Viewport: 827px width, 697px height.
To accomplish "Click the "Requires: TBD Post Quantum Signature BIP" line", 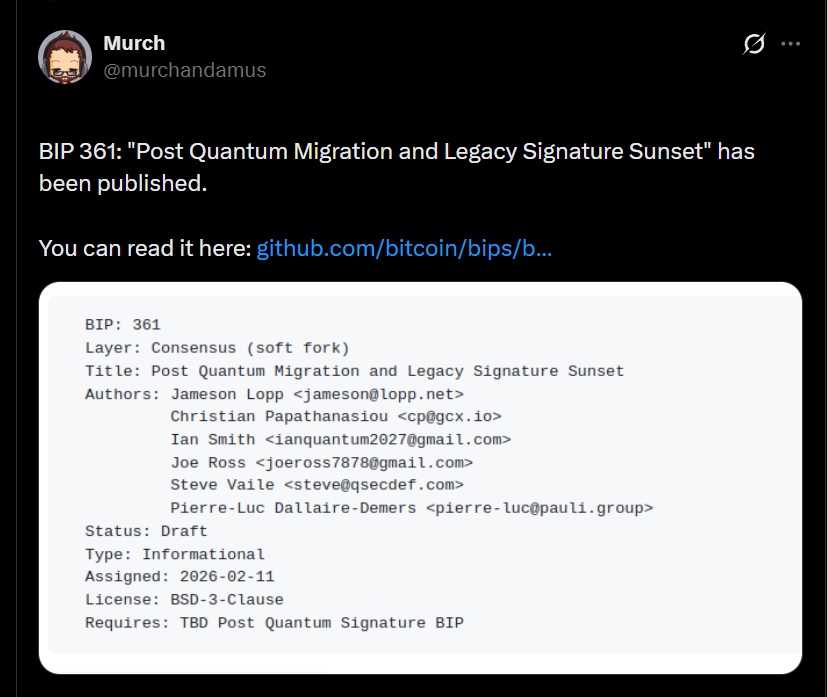I will tap(274, 623).
